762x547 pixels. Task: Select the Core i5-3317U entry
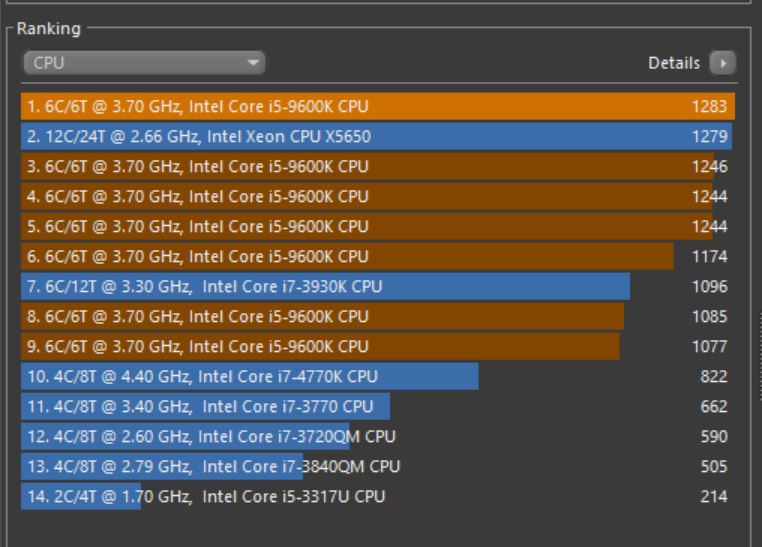(x=378, y=496)
